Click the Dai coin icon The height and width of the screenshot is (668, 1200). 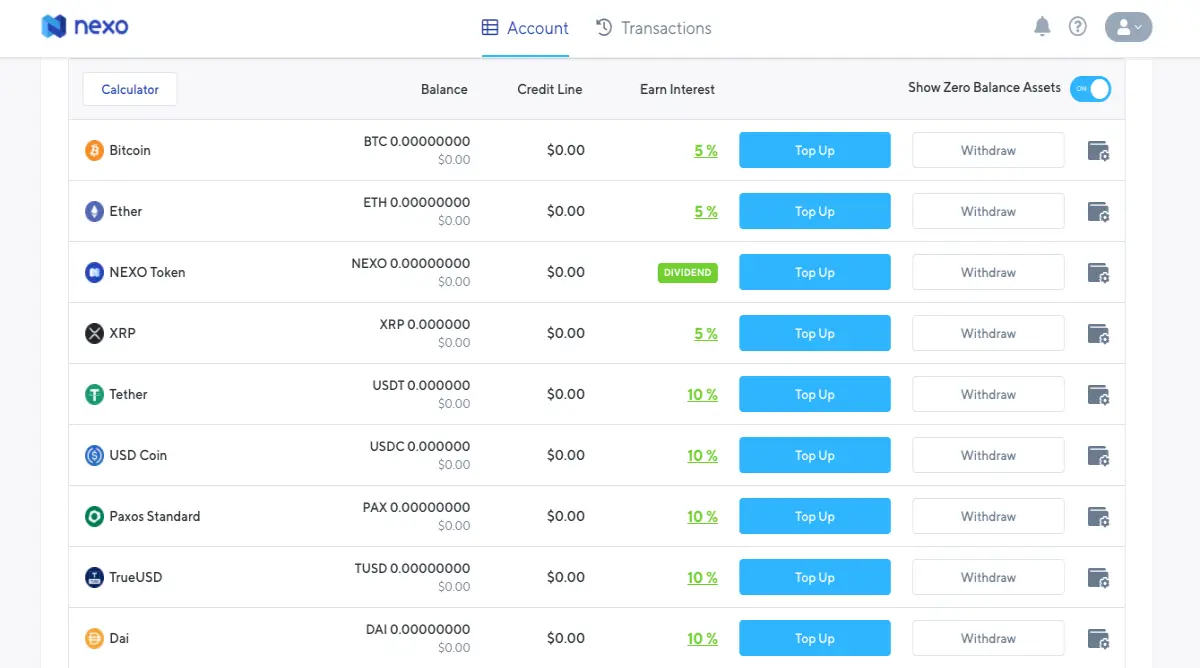[94, 638]
